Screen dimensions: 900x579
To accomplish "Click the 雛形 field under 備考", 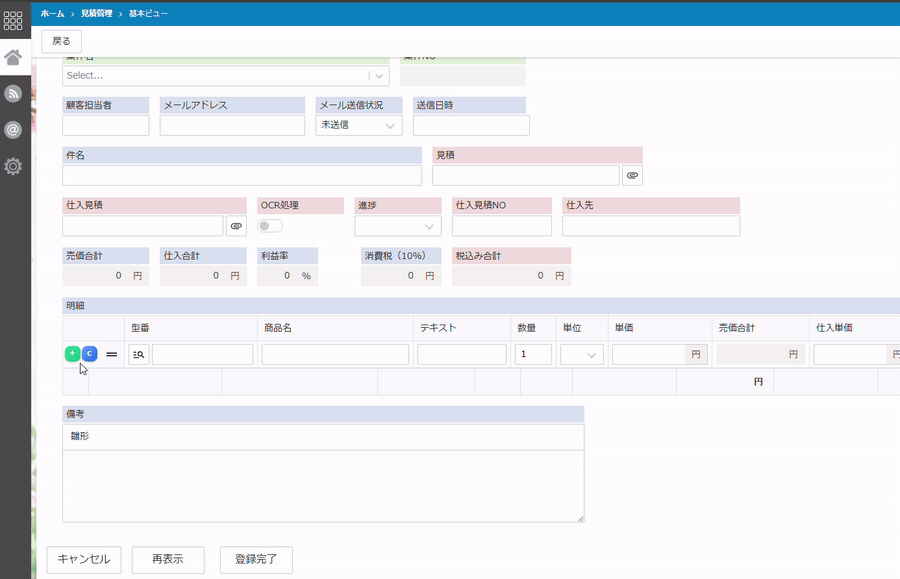I will (x=323, y=437).
